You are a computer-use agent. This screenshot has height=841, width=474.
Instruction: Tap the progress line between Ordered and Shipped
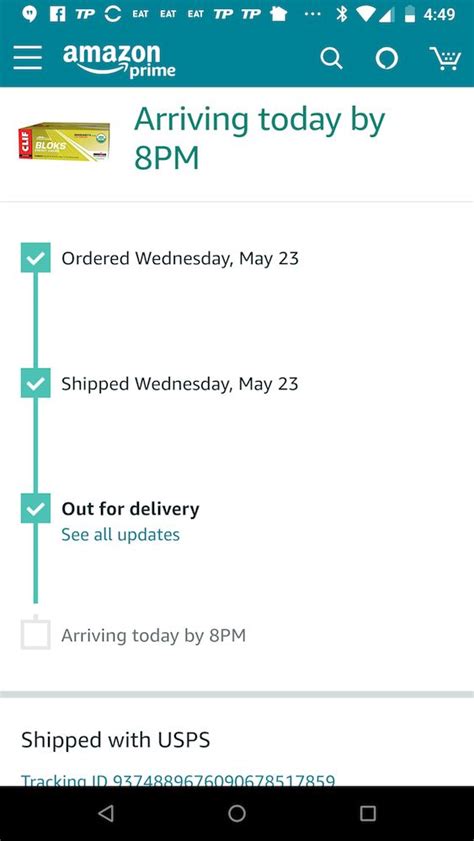(35, 320)
